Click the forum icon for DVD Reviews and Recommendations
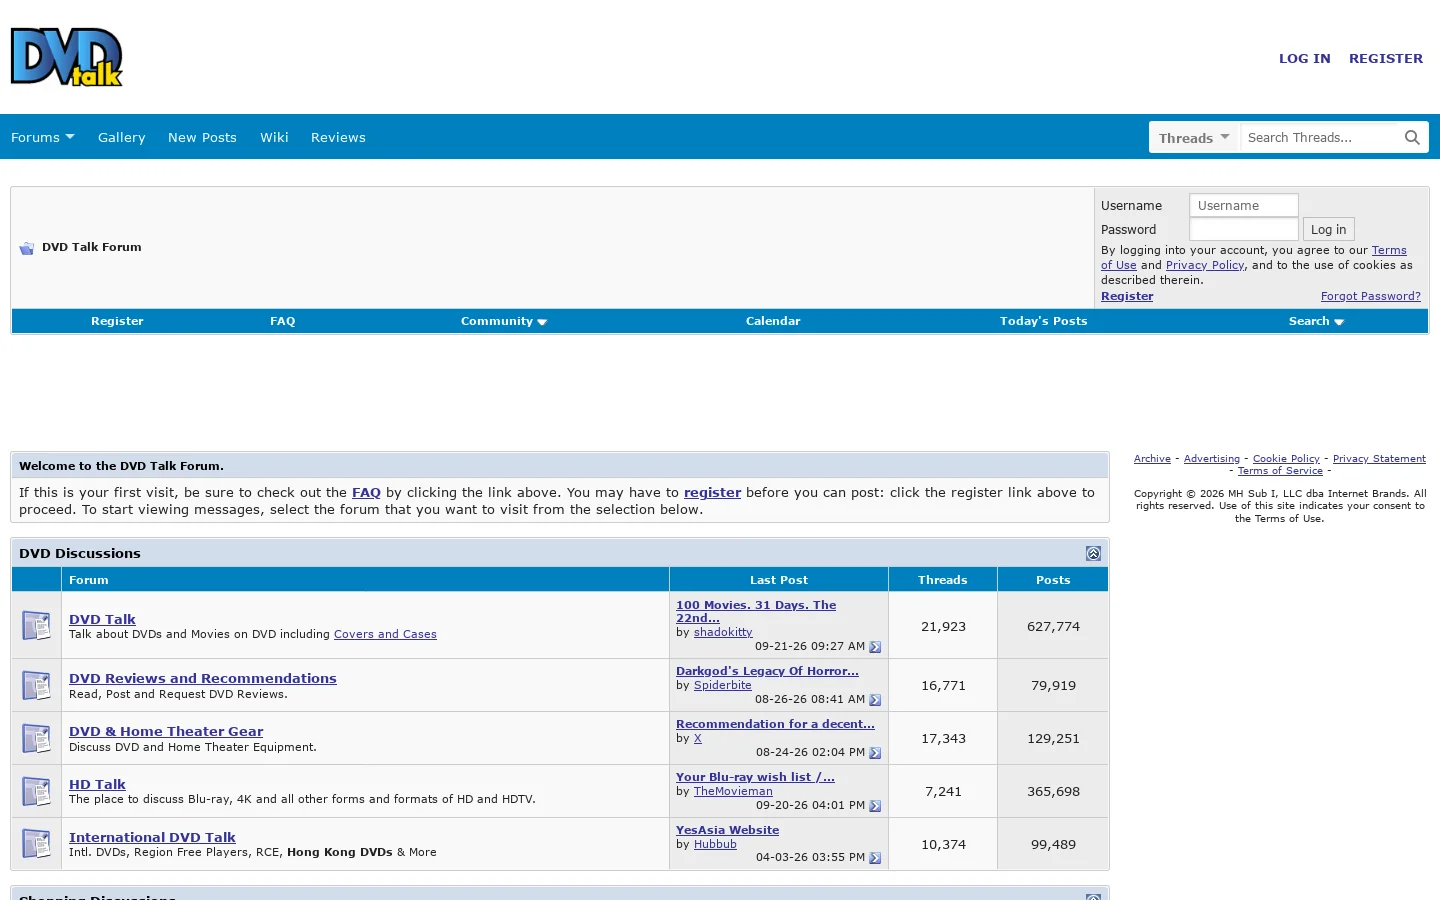Viewport: 1440px width, 900px height. [36, 685]
